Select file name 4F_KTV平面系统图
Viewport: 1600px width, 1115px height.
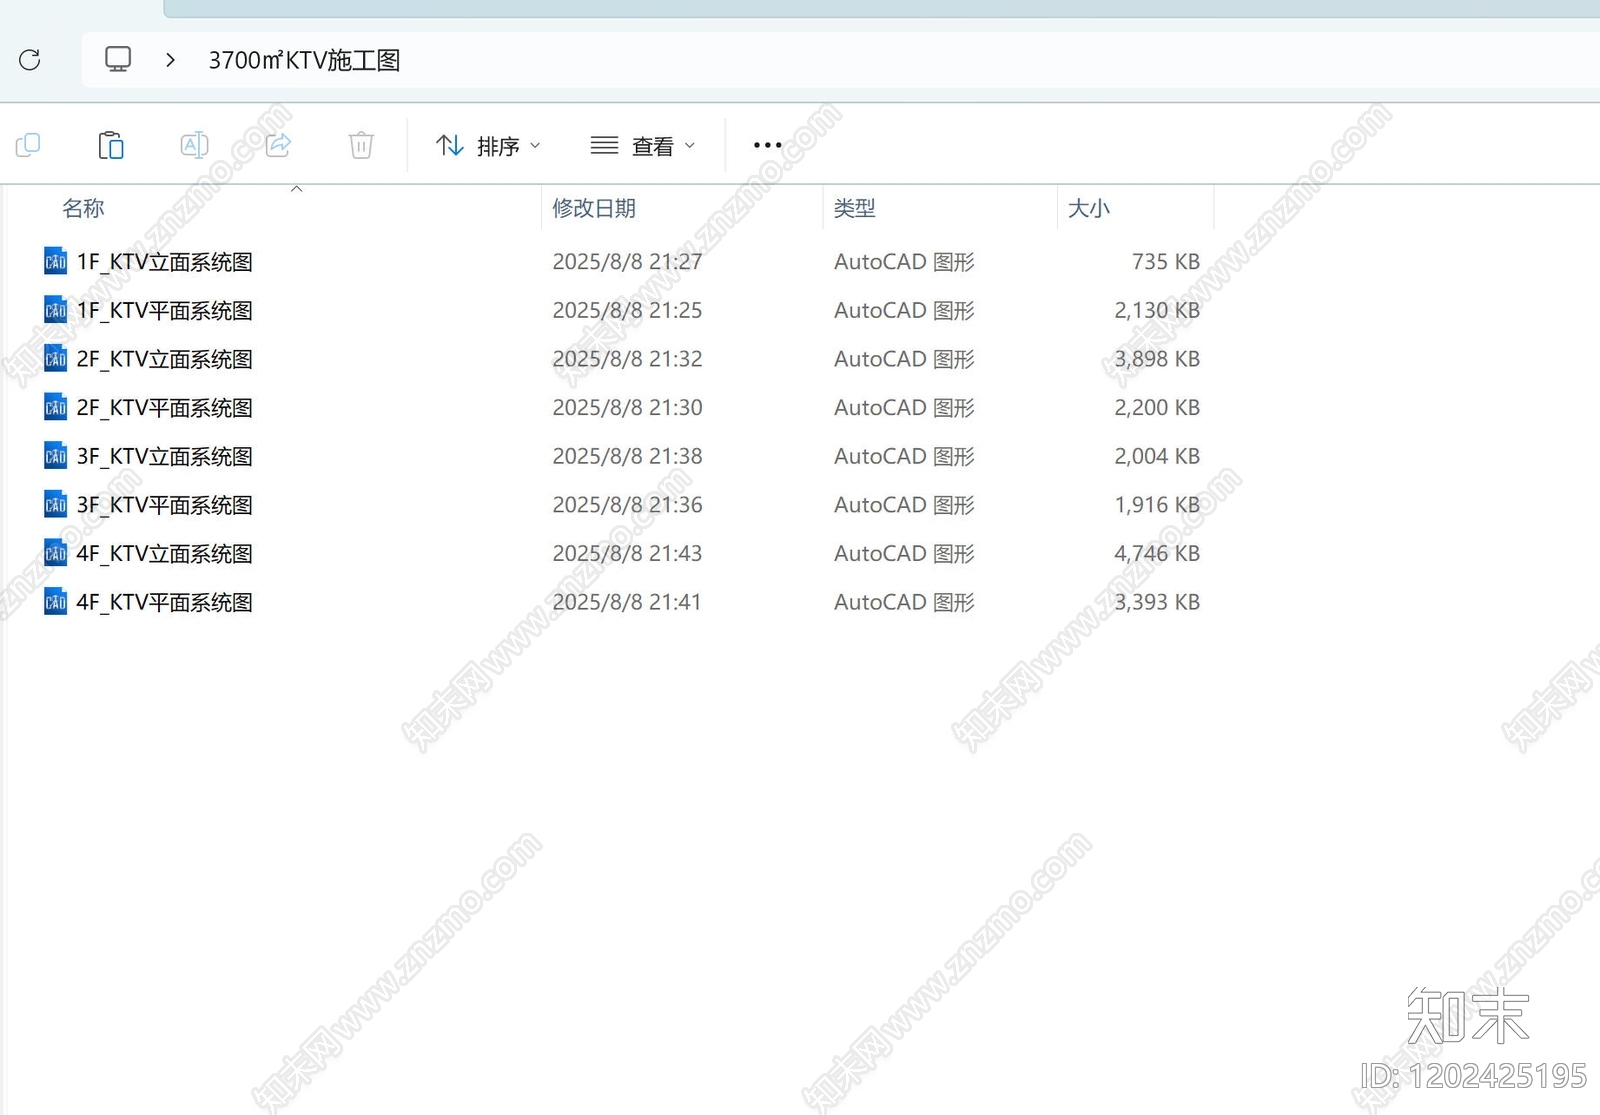pyautogui.click(x=165, y=603)
